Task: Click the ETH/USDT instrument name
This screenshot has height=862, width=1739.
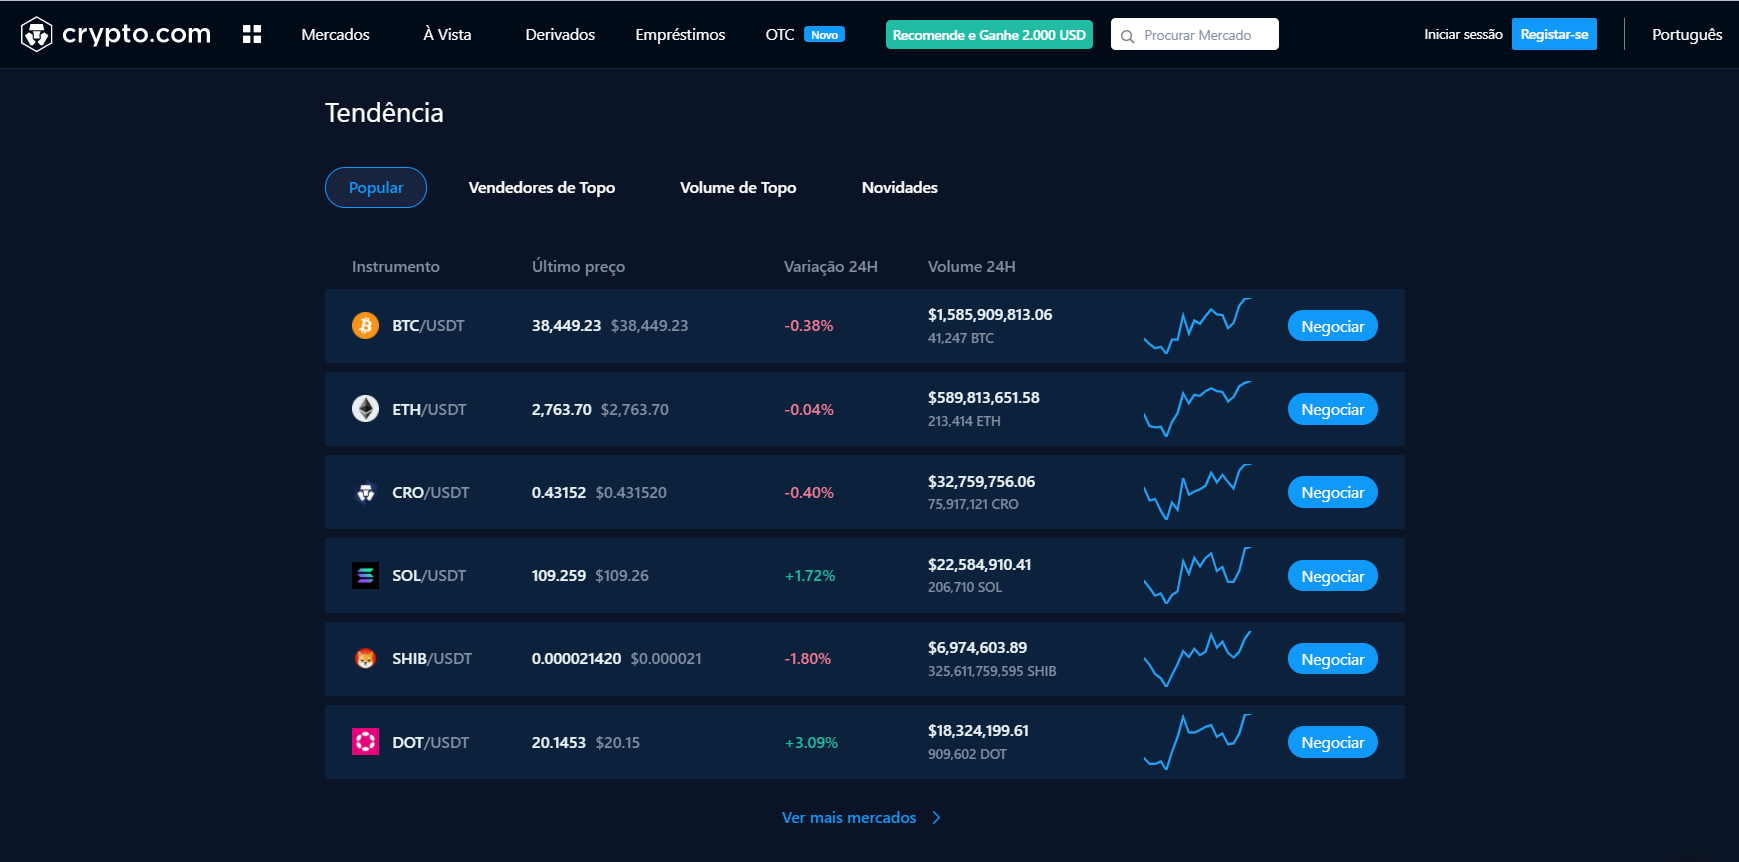Action: [429, 409]
